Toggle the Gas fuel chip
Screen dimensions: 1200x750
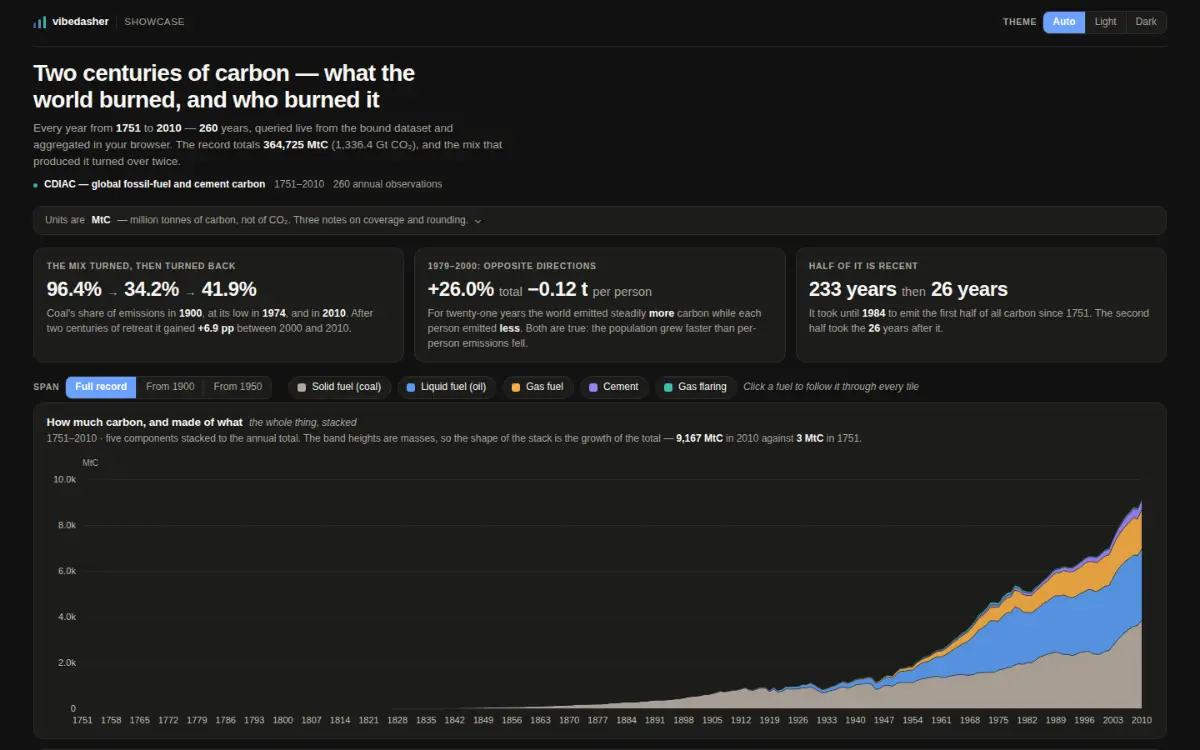(x=537, y=387)
